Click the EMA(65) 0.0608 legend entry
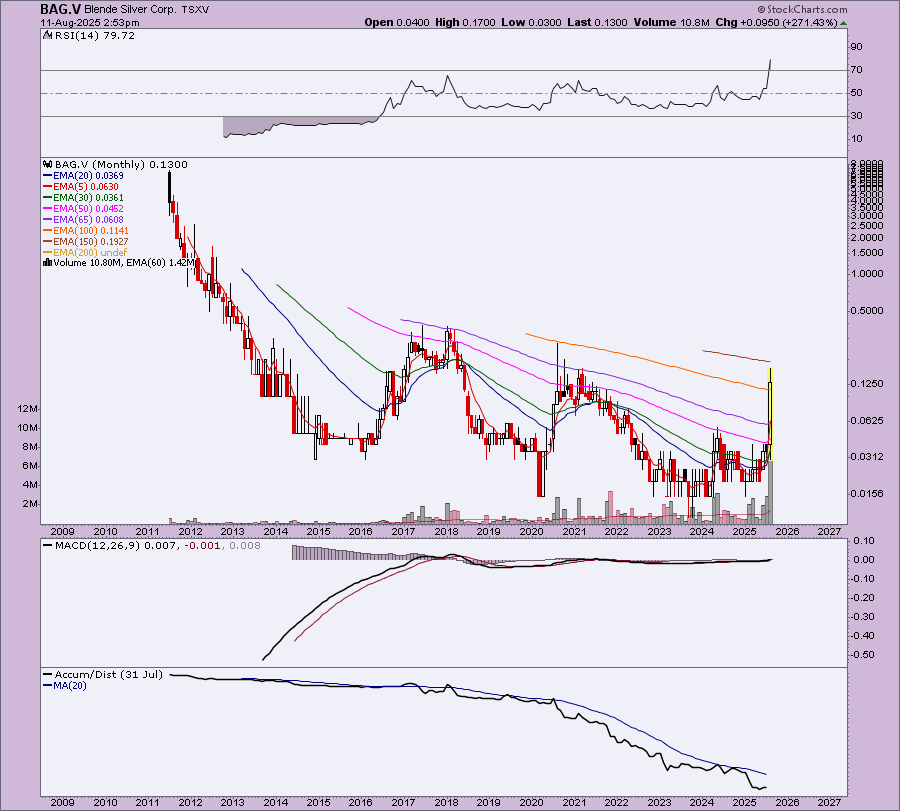The image size is (900, 811). [x=88, y=220]
